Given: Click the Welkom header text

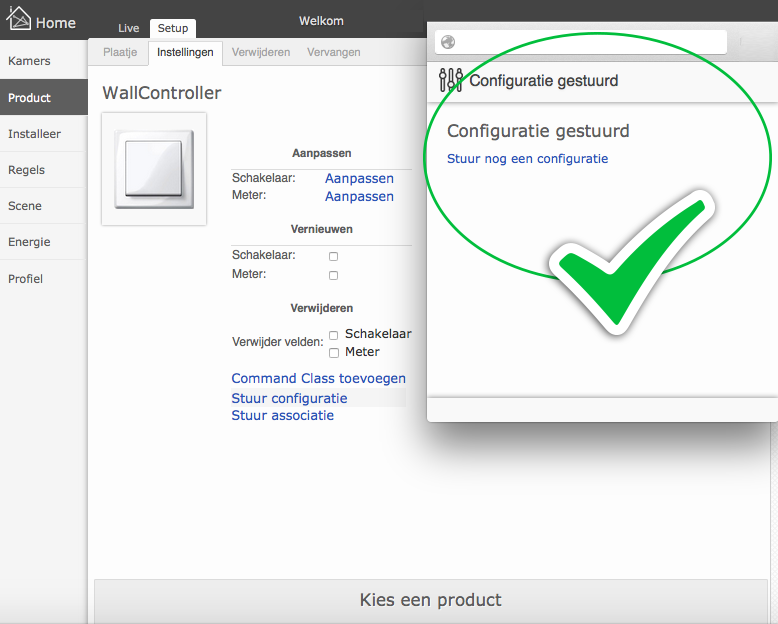Looking at the screenshot, I should [321, 21].
